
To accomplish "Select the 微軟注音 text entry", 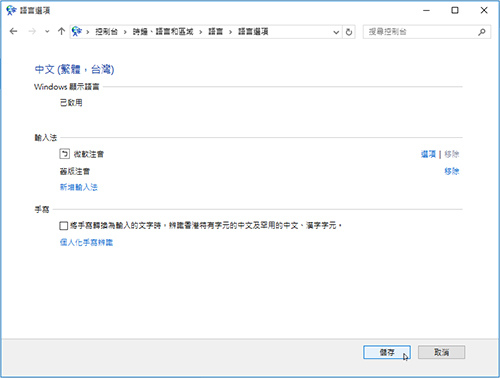I will tap(89, 154).
